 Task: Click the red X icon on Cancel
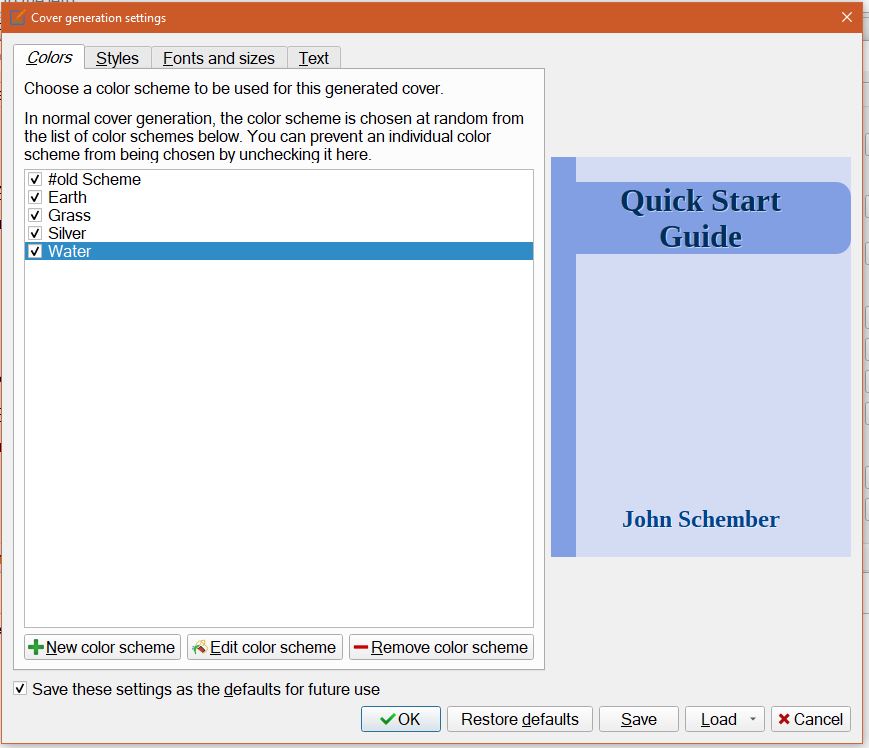tap(784, 719)
